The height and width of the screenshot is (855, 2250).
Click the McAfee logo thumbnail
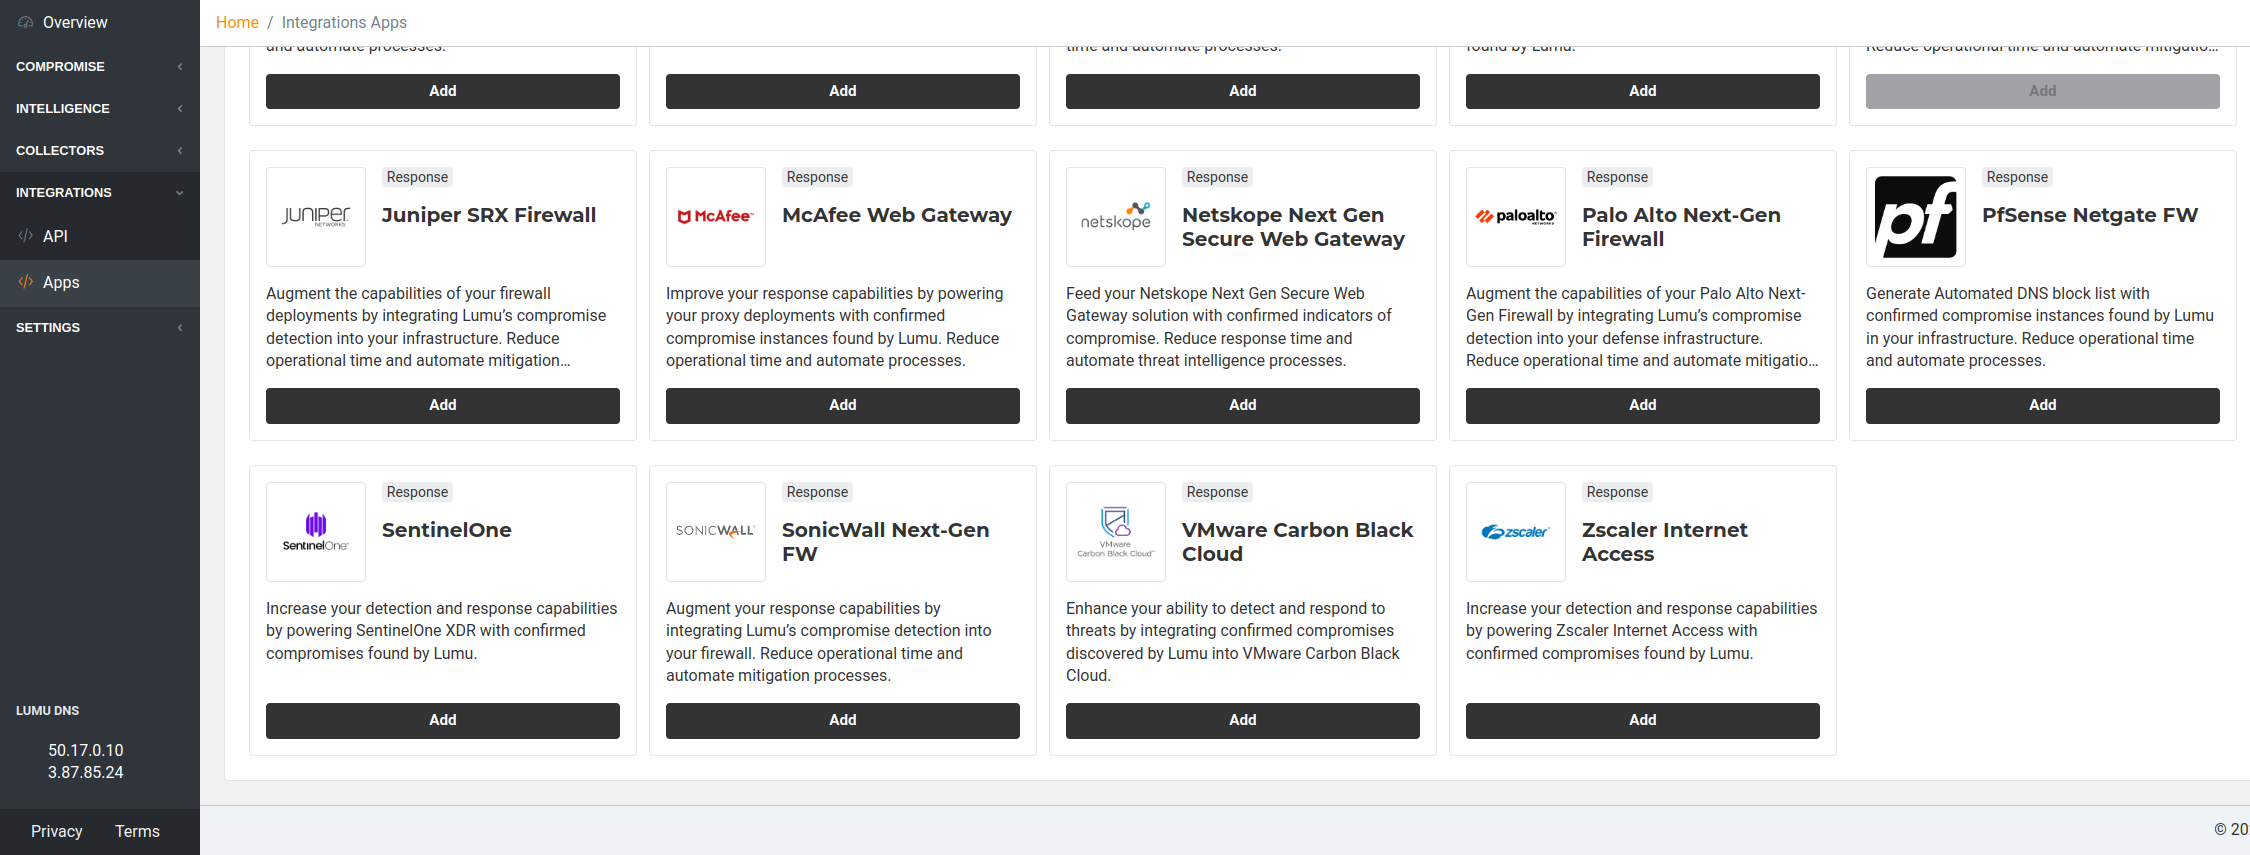[x=716, y=217]
